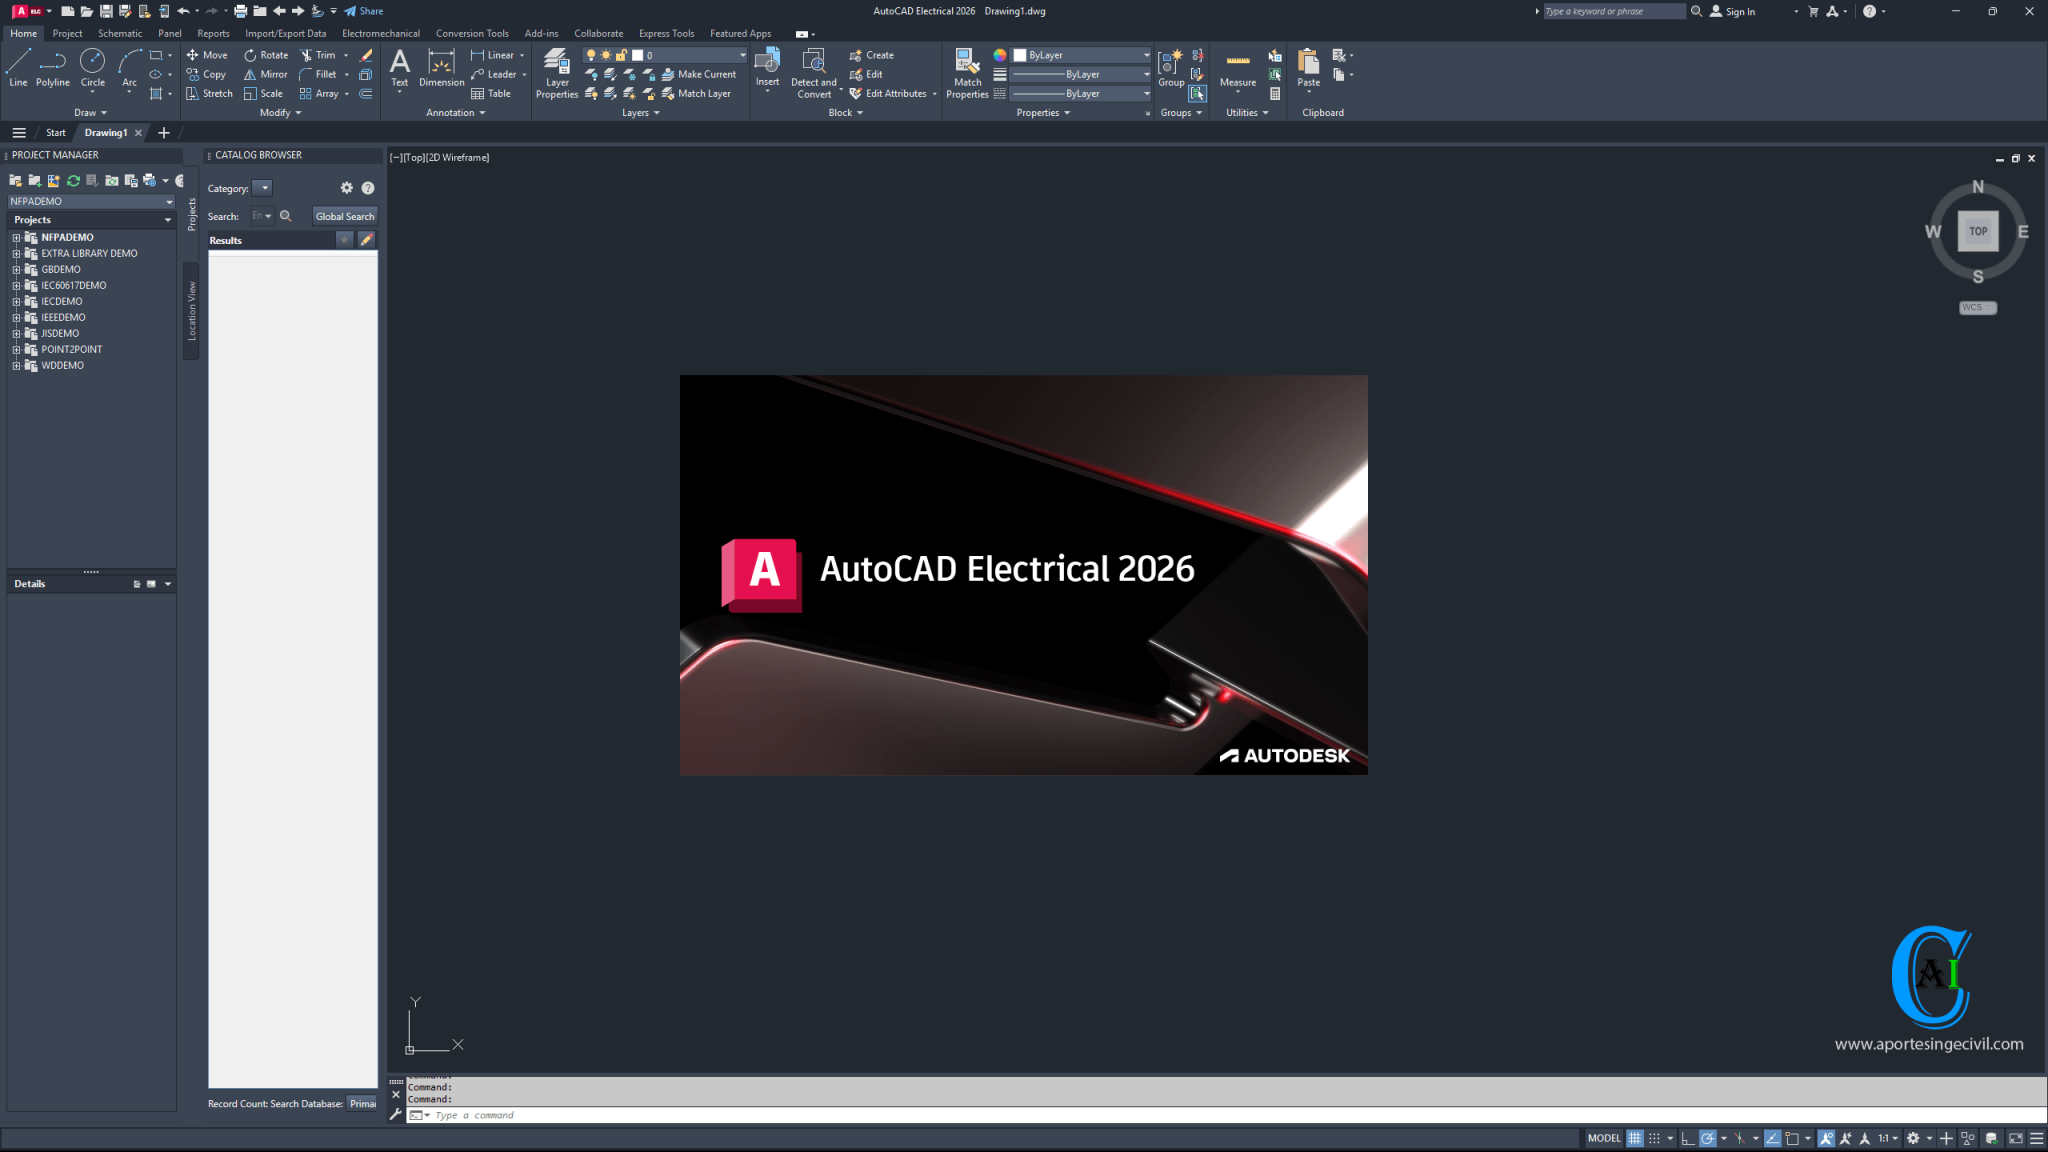This screenshot has width=2048, height=1152.
Task: Toggle isometric drafting mode
Action: click(1740, 1139)
